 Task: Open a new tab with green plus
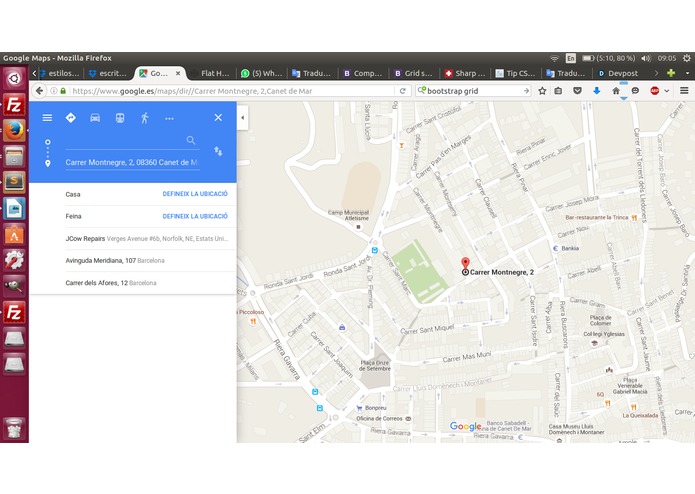click(x=671, y=73)
